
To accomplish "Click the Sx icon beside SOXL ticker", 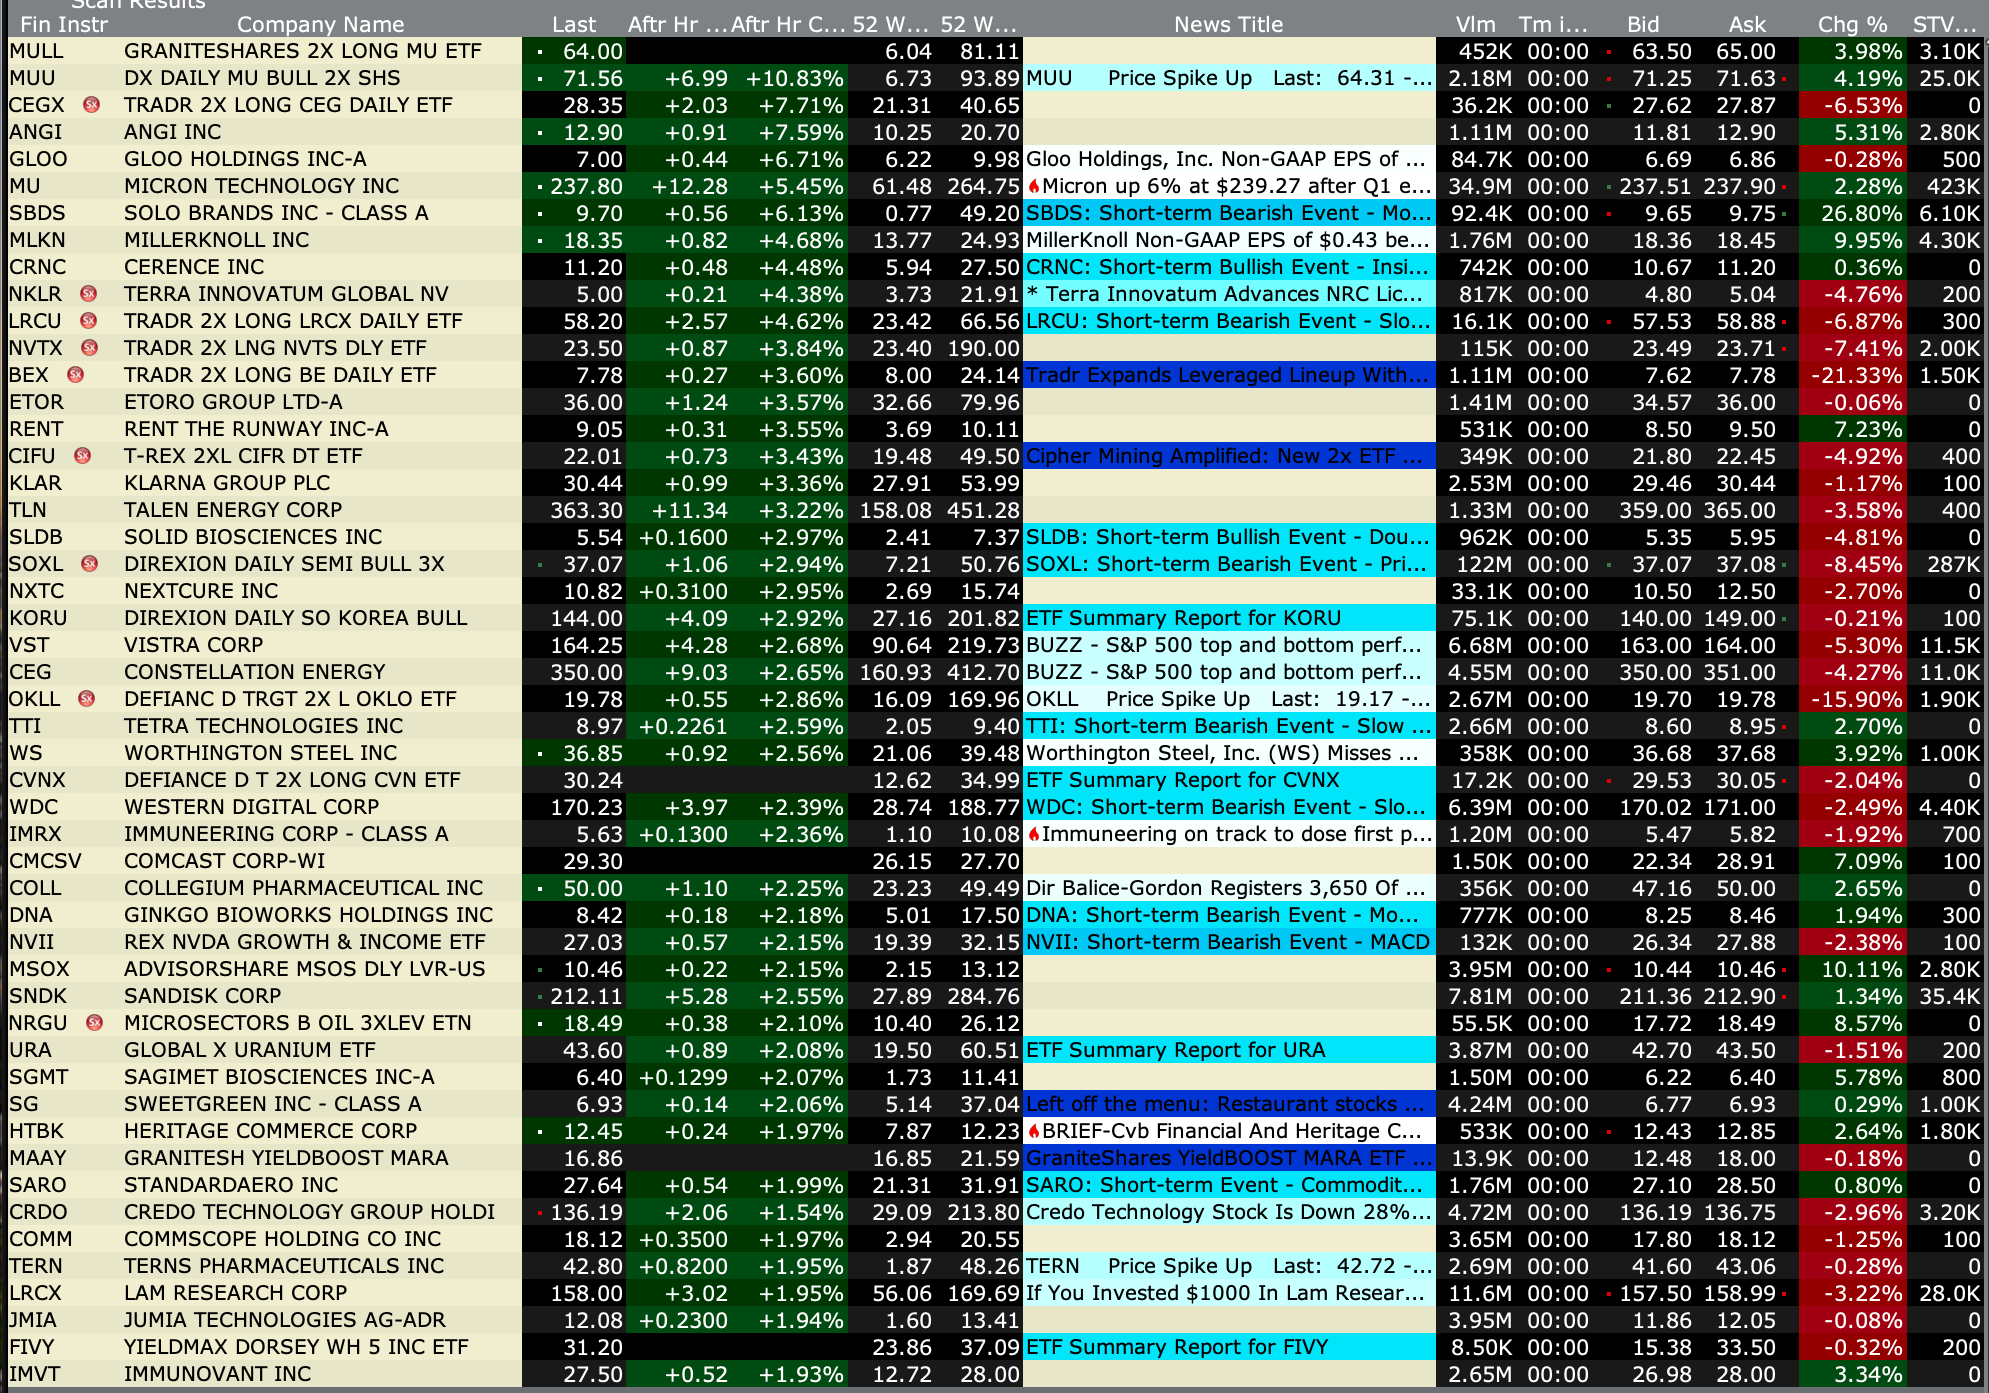I will click(x=89, y=564).
